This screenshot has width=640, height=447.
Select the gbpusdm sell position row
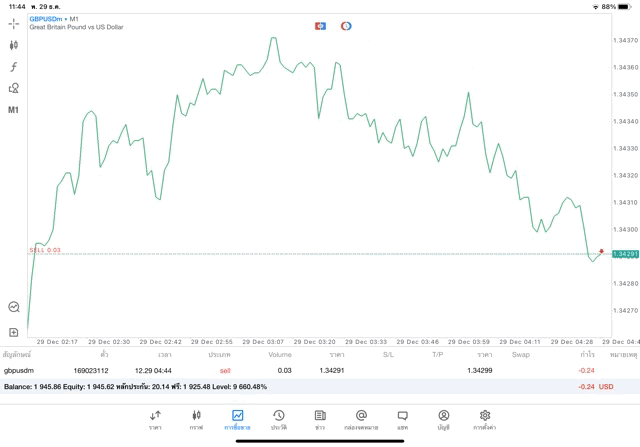(300, 370)
